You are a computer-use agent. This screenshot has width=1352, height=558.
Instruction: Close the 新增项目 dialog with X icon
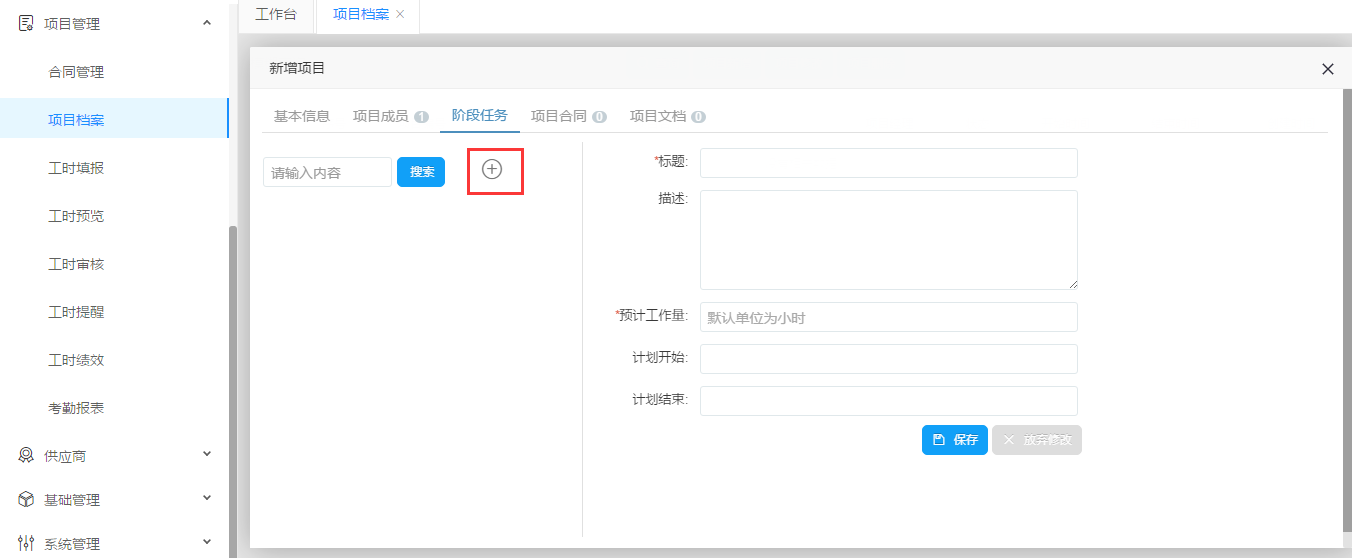pos(1327,69)
